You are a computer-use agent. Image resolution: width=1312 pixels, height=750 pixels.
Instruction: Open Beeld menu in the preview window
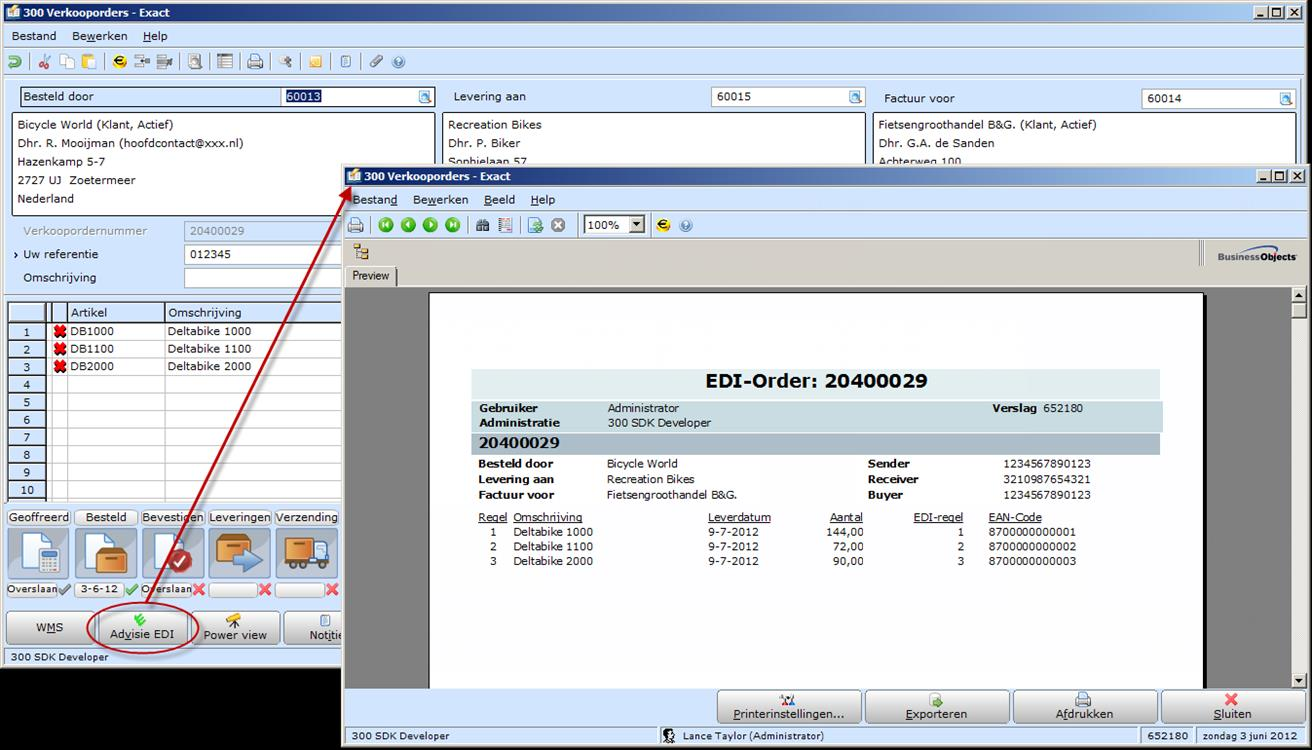[500, 199]
